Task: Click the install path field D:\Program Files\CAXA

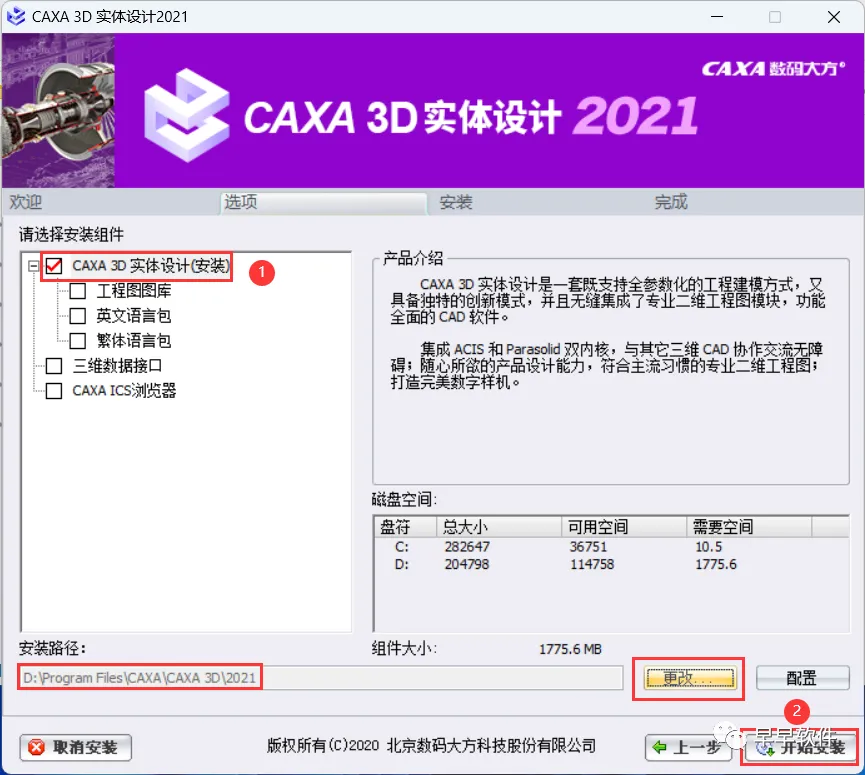Action: (x=320, y=678)
